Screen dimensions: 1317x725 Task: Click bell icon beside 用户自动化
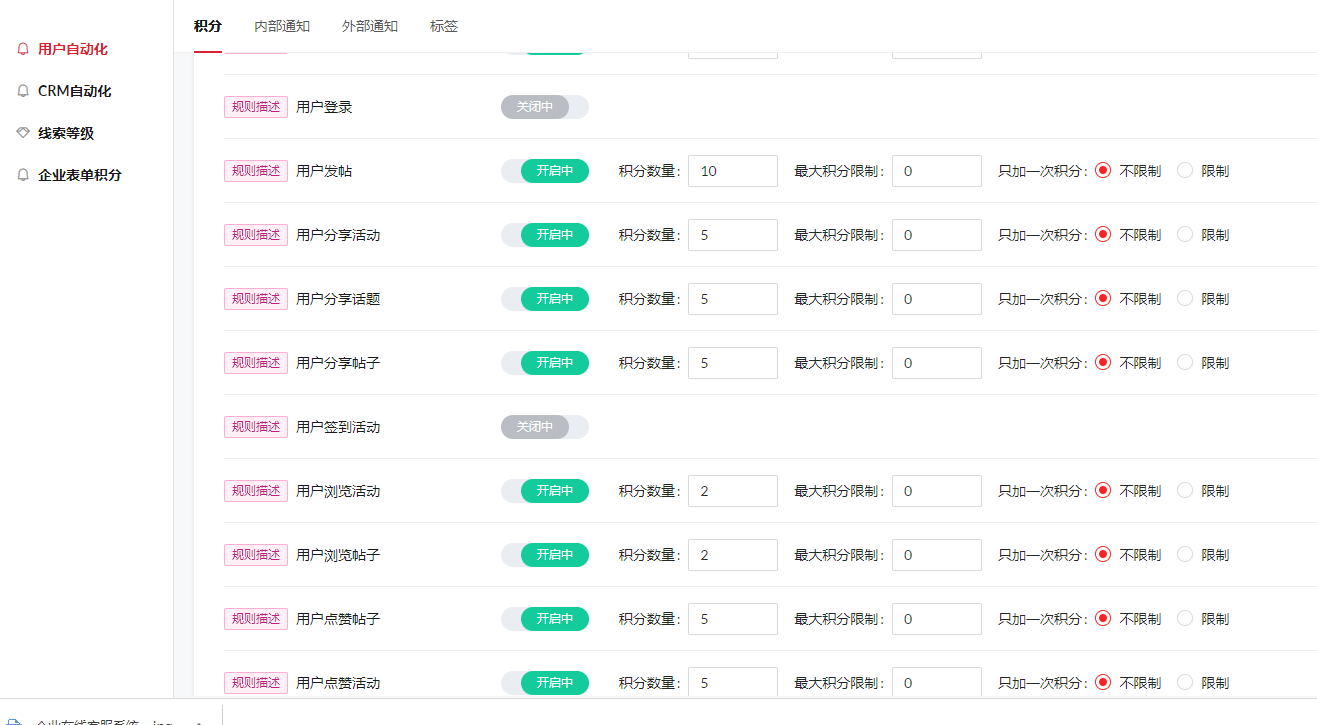(23, 49)
